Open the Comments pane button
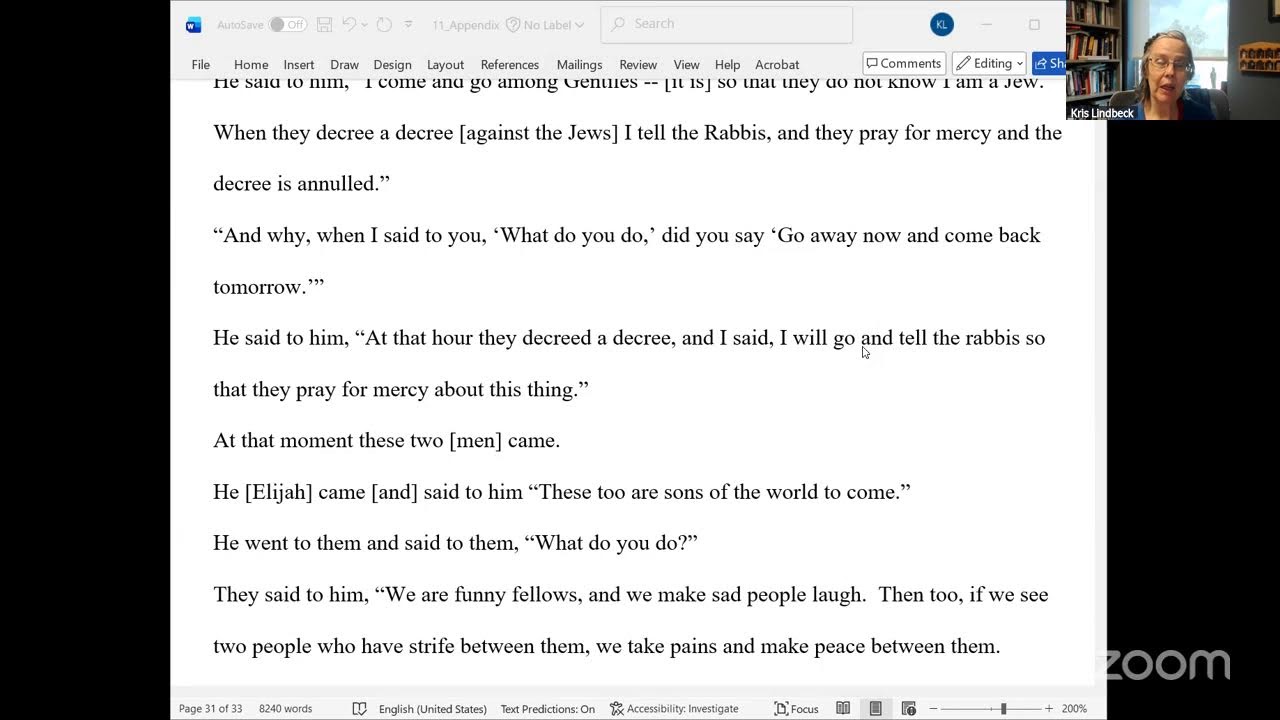The width and height of the screenshot is (1280, 720). (x=904, y=63)
